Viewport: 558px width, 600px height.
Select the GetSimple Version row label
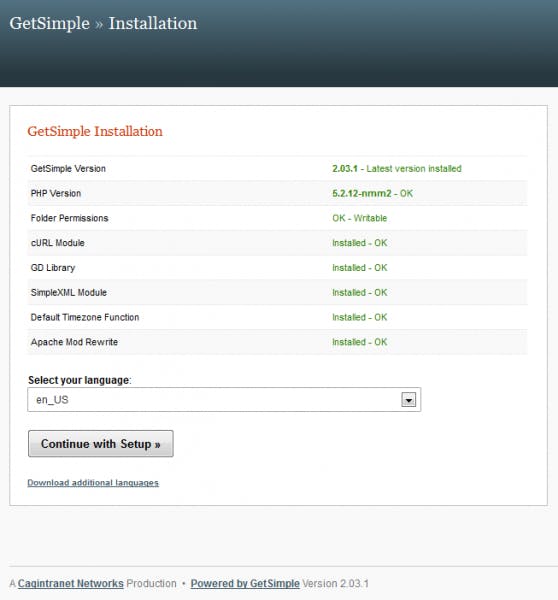68,168
